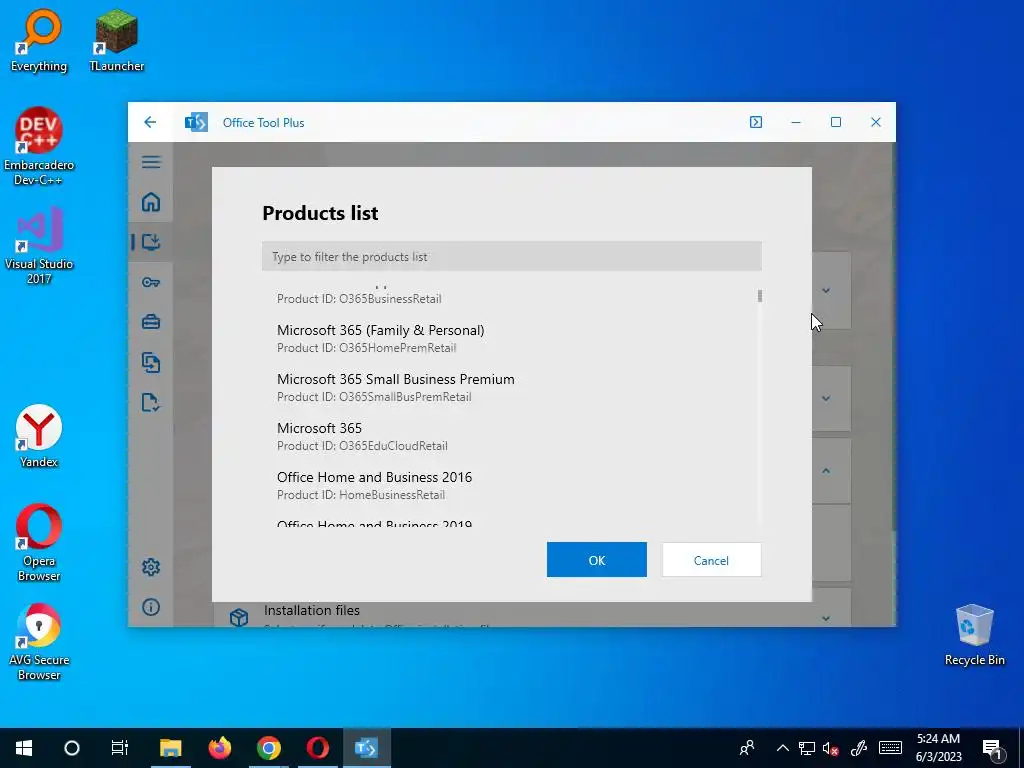The height and width of the screenshot is (768, 1024).
Task: Open the AVG Secure Browser desktop shortcut
Action: point(39,641)
